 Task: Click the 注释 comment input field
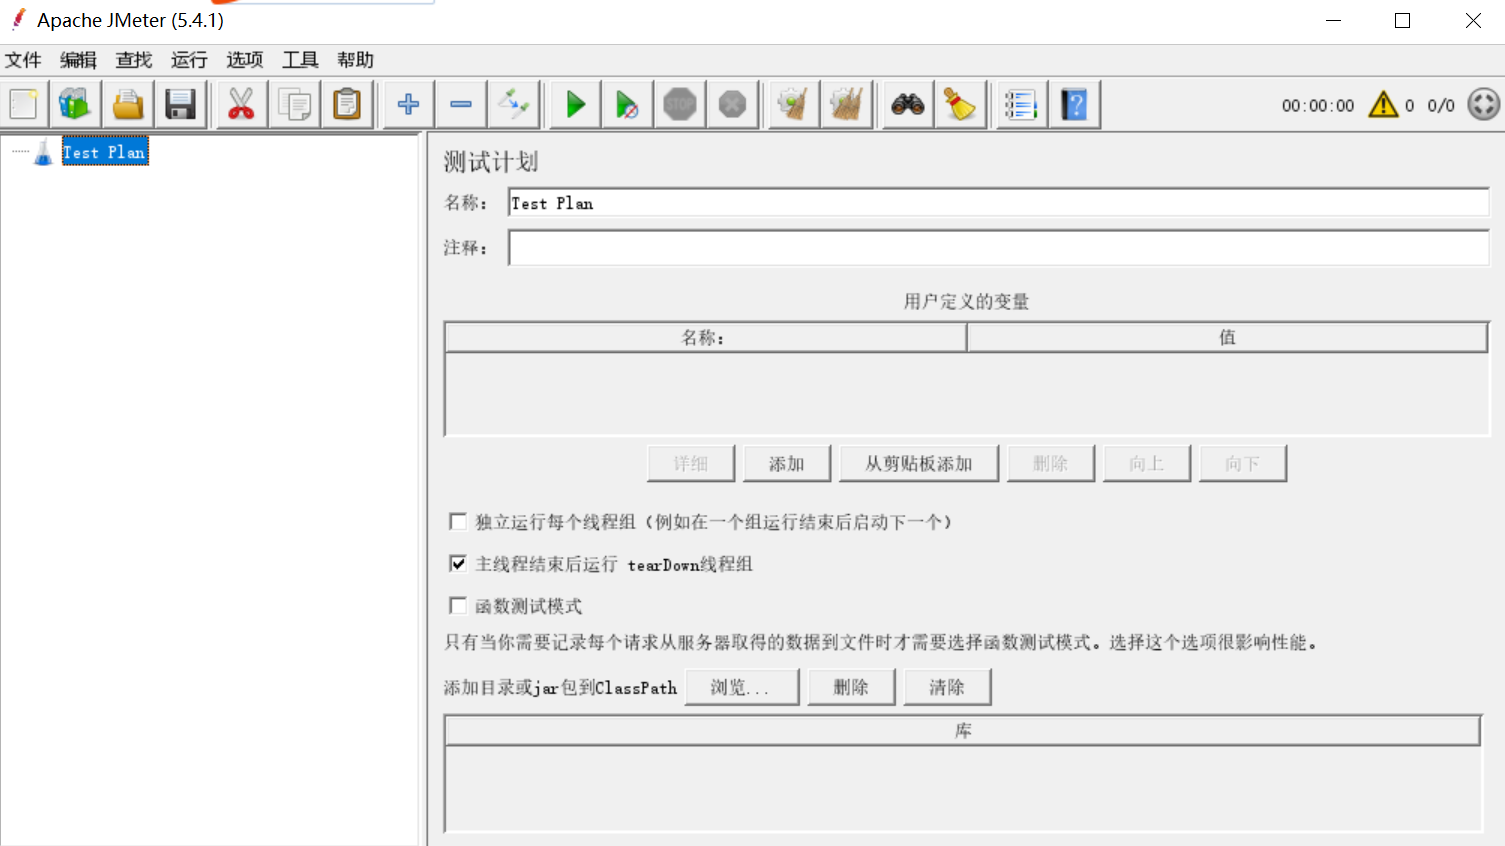pyautogui.click(x=998, y=247)
